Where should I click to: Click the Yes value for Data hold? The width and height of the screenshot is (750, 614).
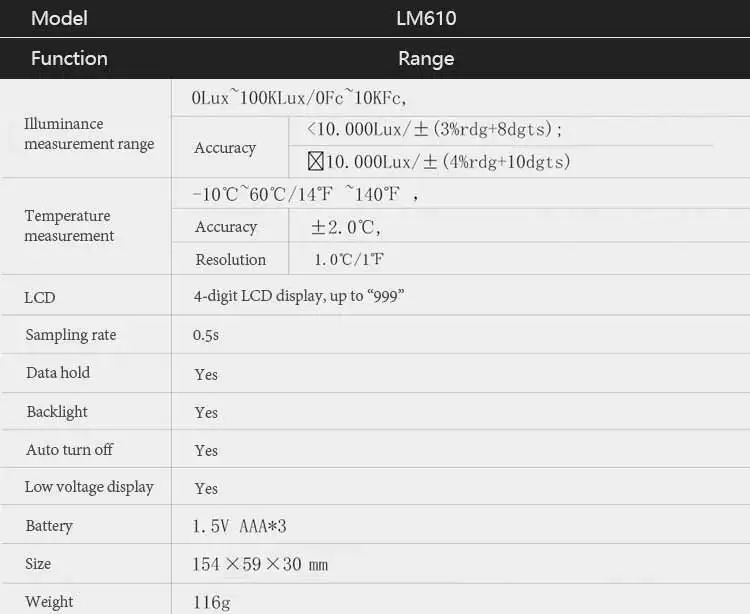point(206,374)
